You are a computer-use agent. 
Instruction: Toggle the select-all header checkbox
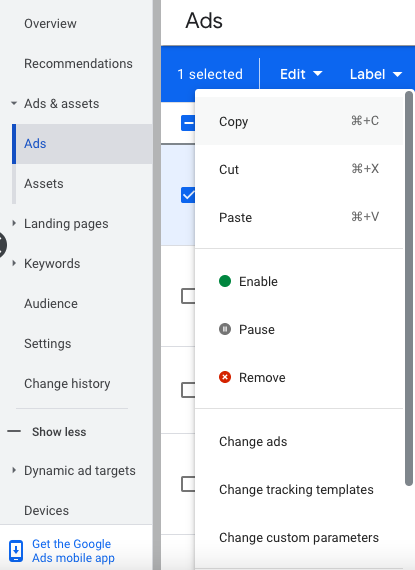pos(188,123)
